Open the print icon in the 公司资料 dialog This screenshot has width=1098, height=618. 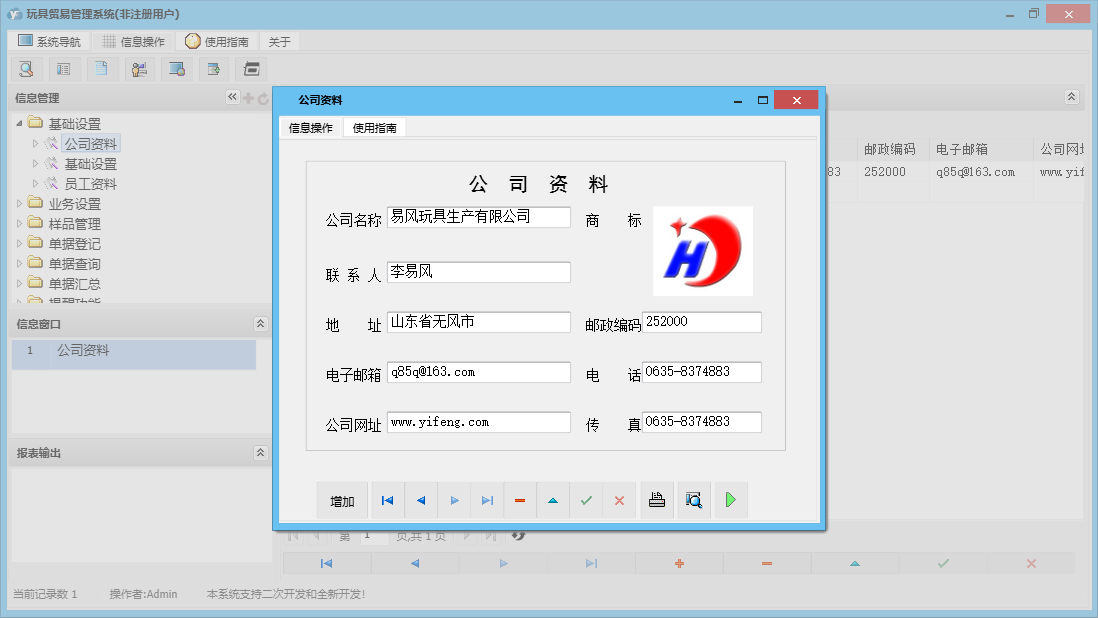657,500
